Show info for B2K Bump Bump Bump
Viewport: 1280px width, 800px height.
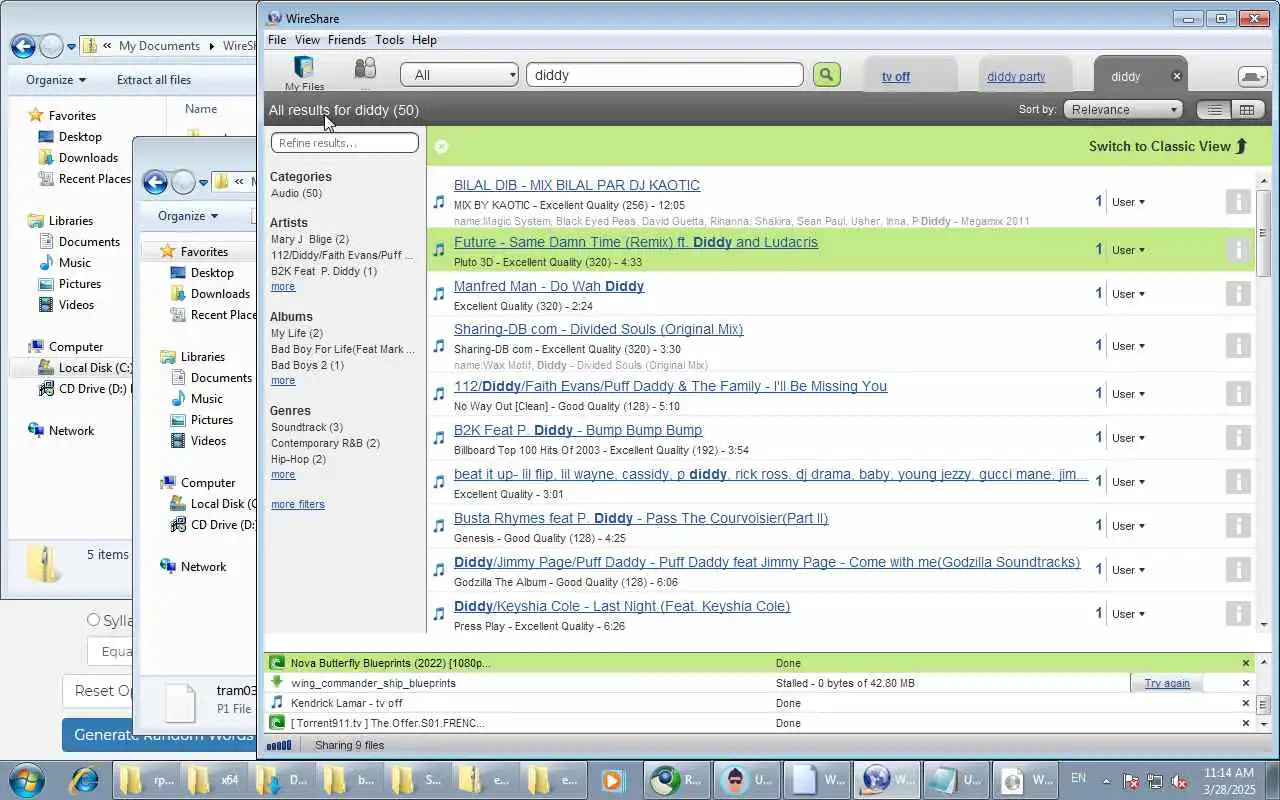1238,438
